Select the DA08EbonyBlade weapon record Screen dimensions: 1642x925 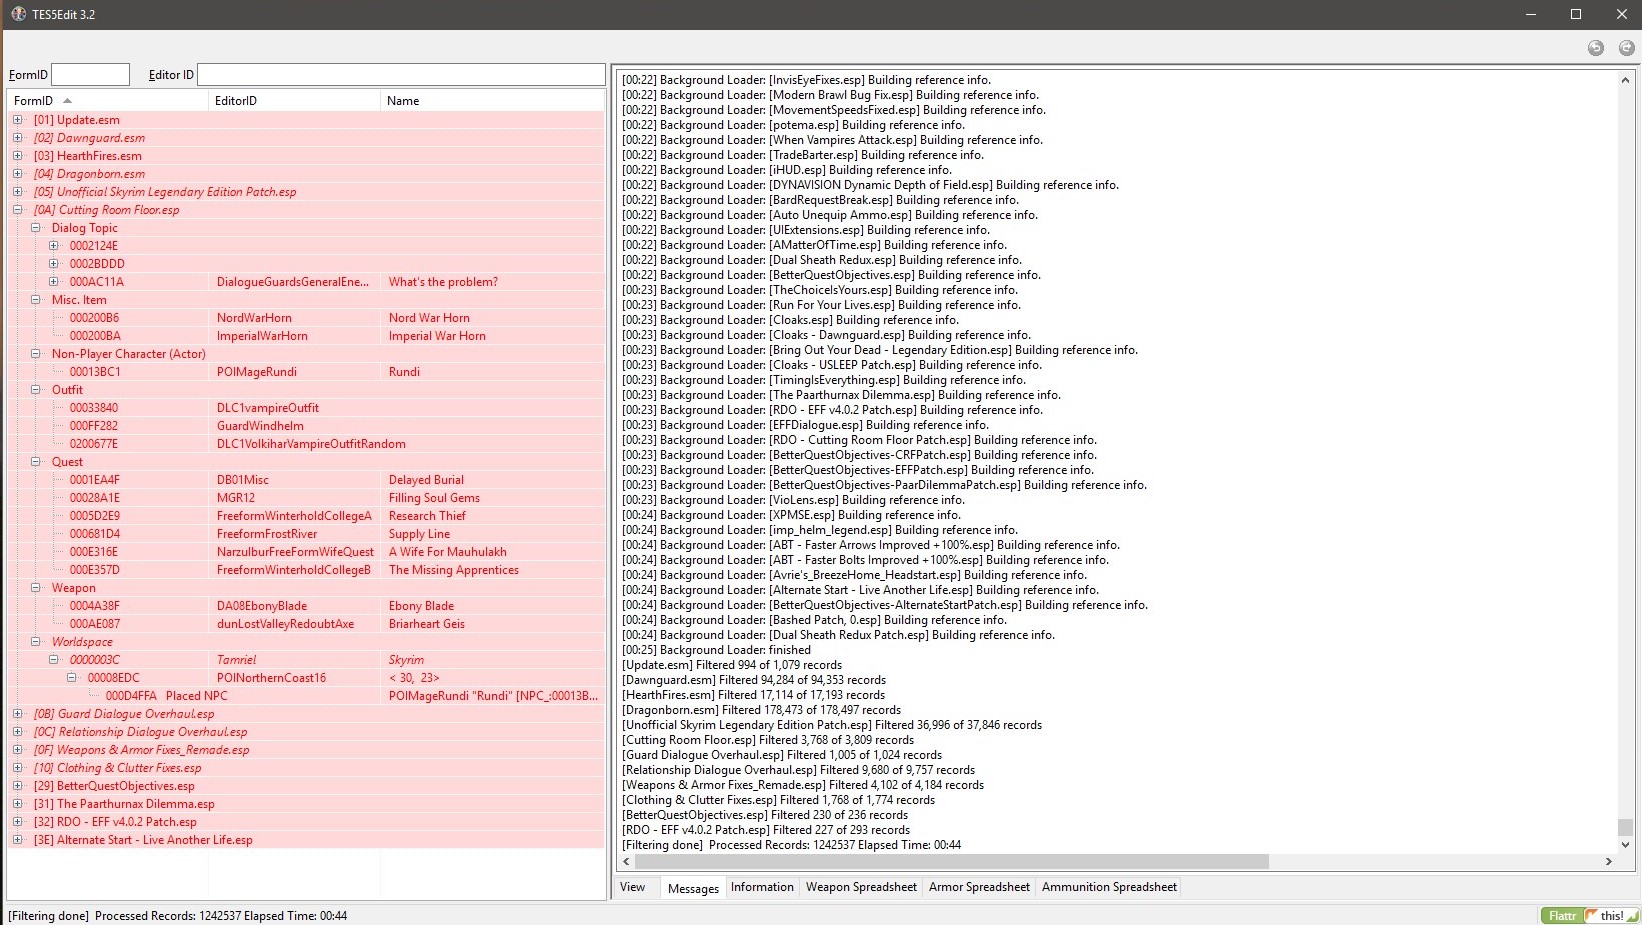click(305, 606)
